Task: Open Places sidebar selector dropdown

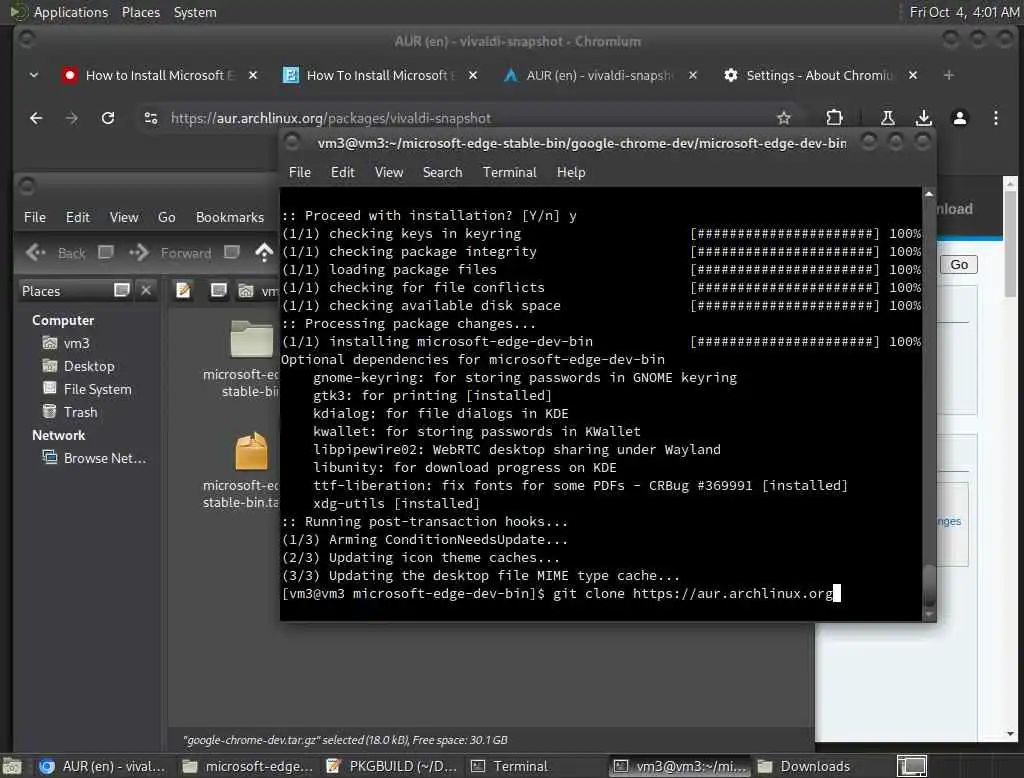Action: coord(121,290)
